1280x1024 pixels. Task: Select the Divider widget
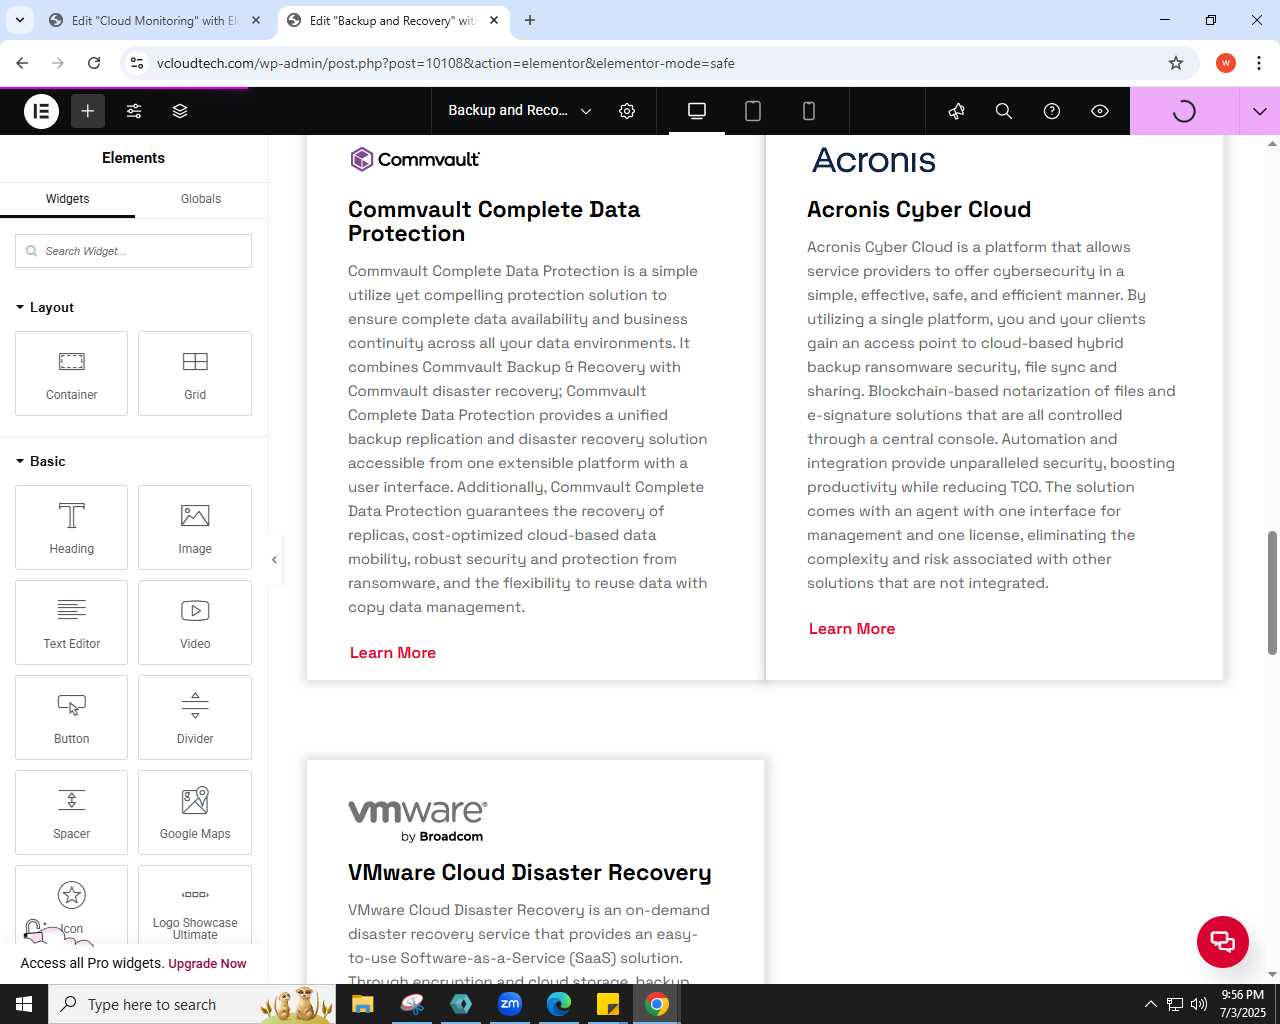(x=195, y=717)
